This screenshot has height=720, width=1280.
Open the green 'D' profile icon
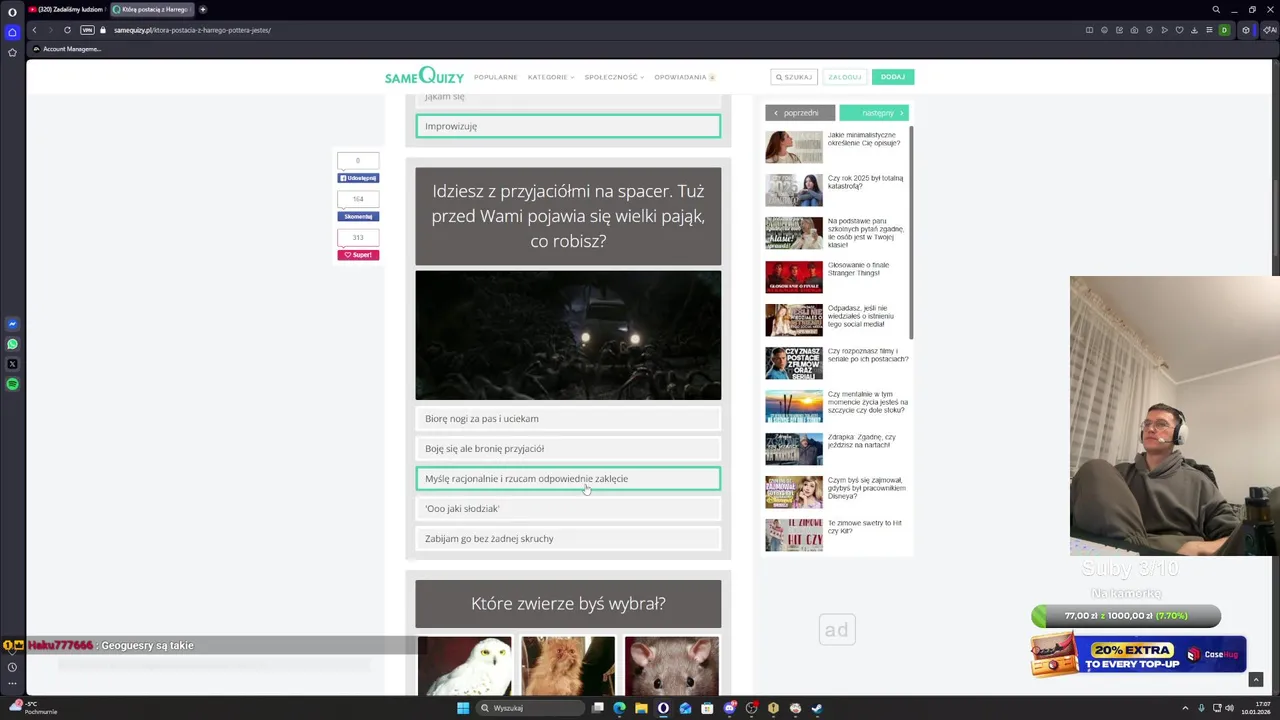tap(1224, 30)
